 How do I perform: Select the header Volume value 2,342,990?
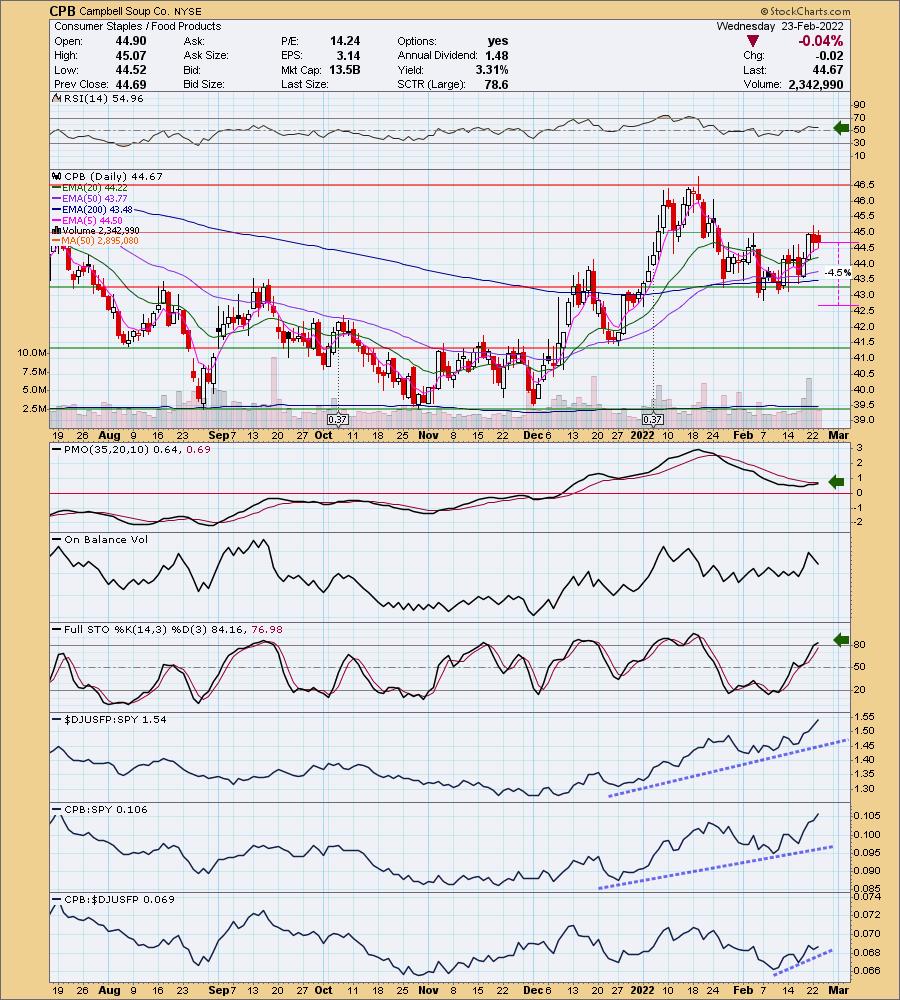[x=816, y=84]
